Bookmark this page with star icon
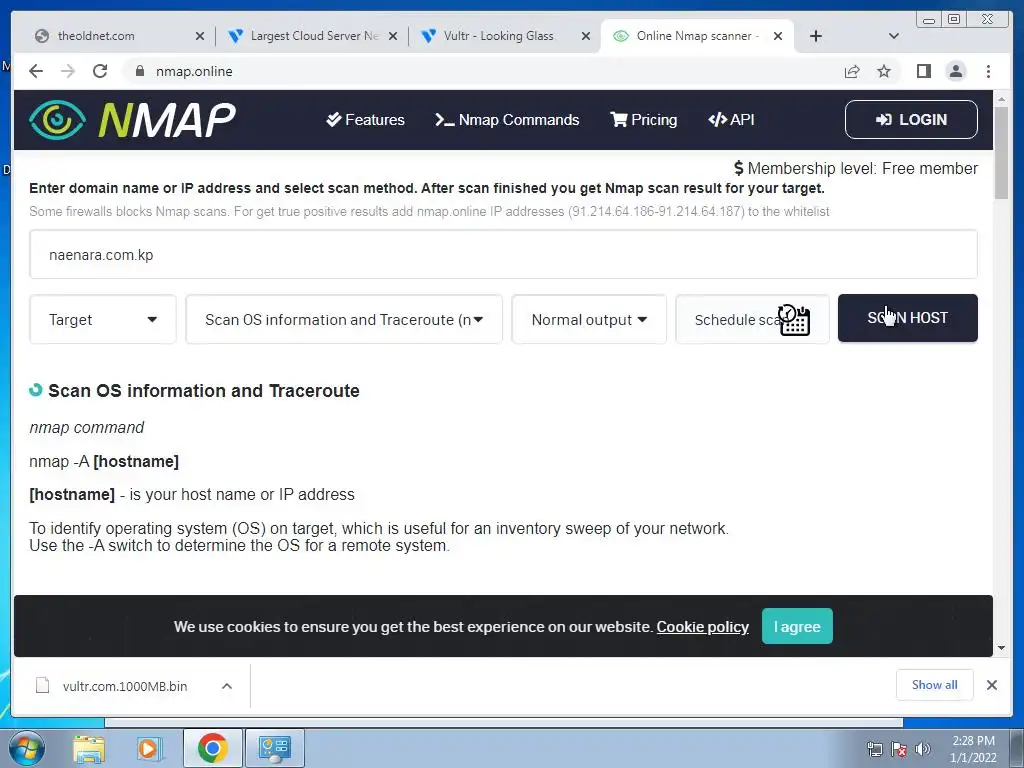 pos(884,71)
